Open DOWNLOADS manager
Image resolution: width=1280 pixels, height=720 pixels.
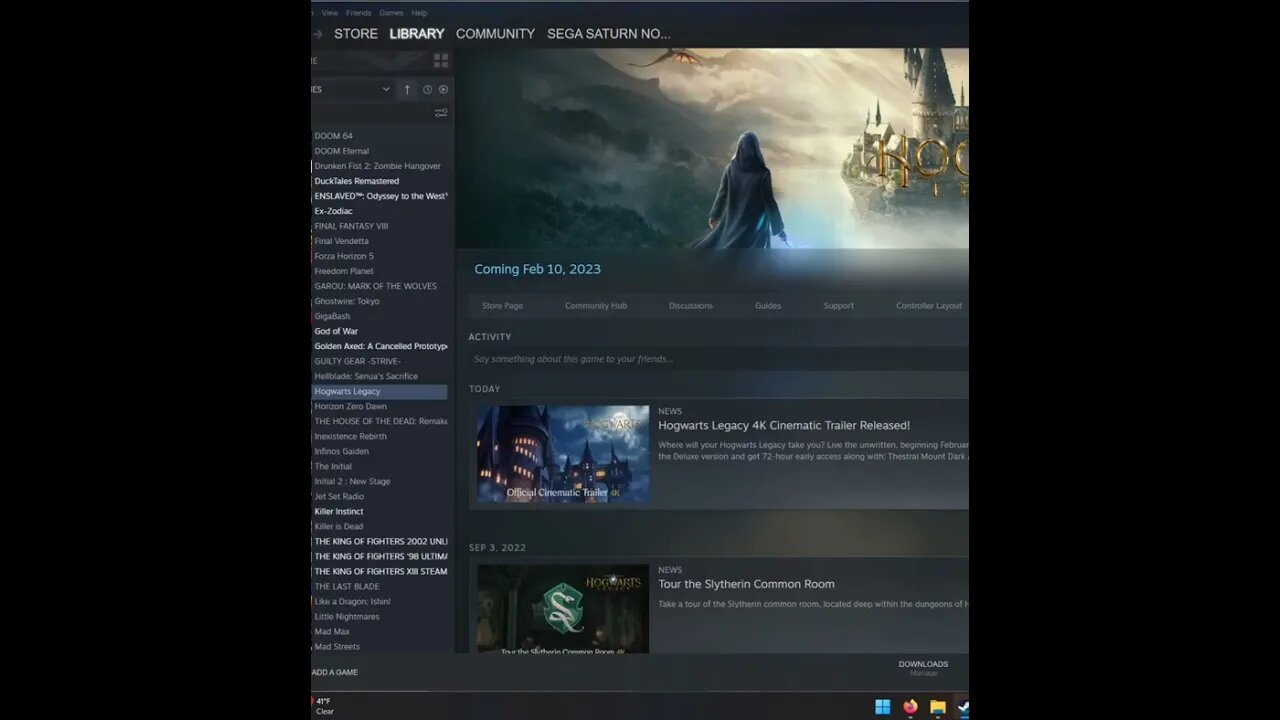coord(923,667)
